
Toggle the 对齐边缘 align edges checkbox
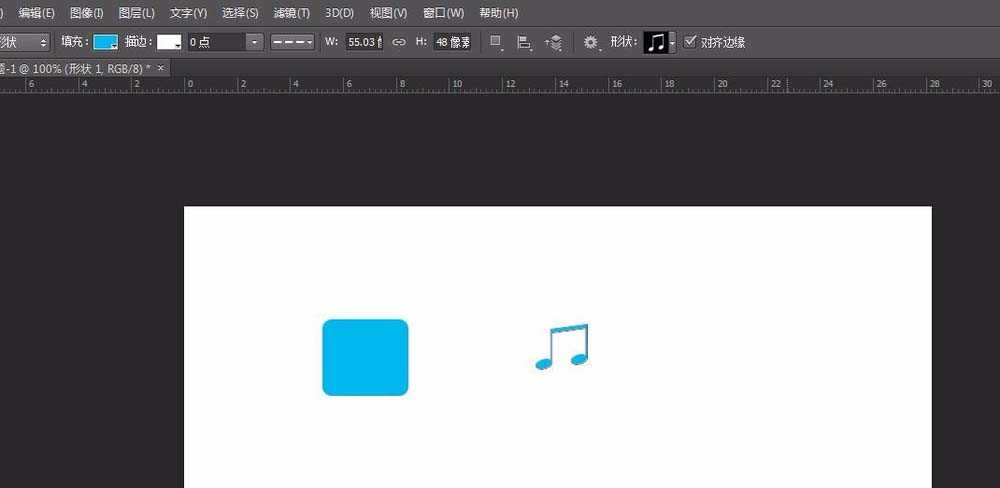[x=690, y=42]
